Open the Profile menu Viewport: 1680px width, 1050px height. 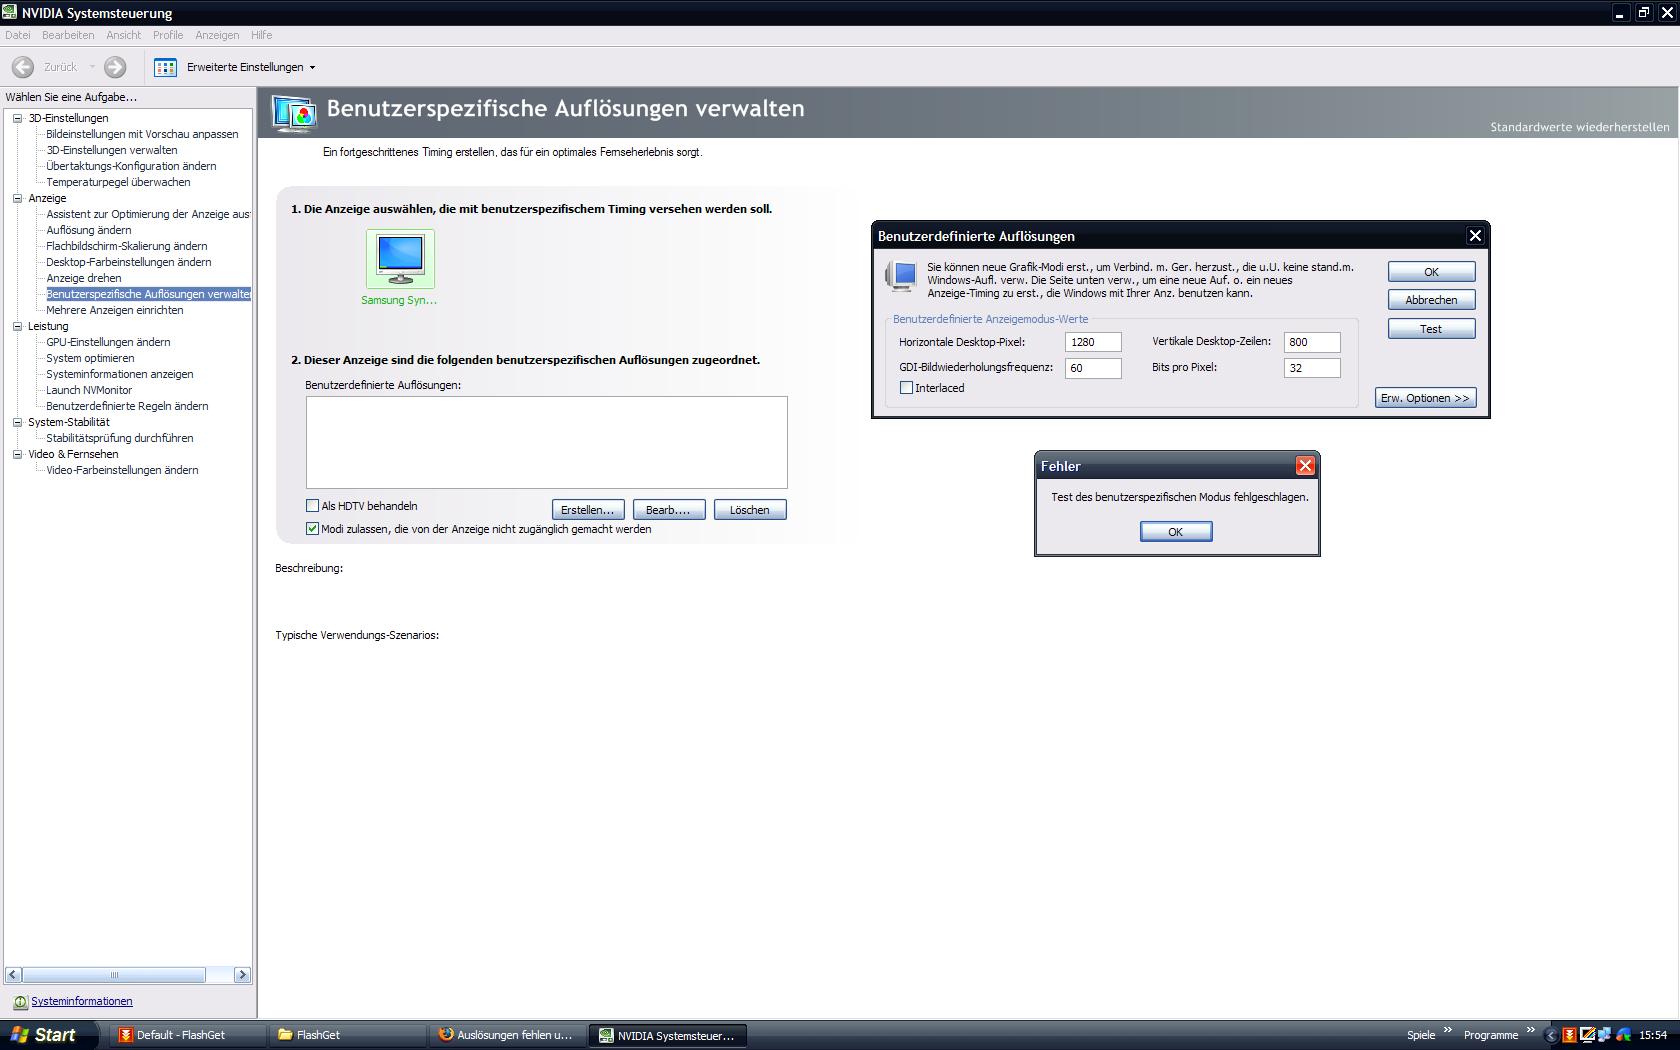(168, 35)
